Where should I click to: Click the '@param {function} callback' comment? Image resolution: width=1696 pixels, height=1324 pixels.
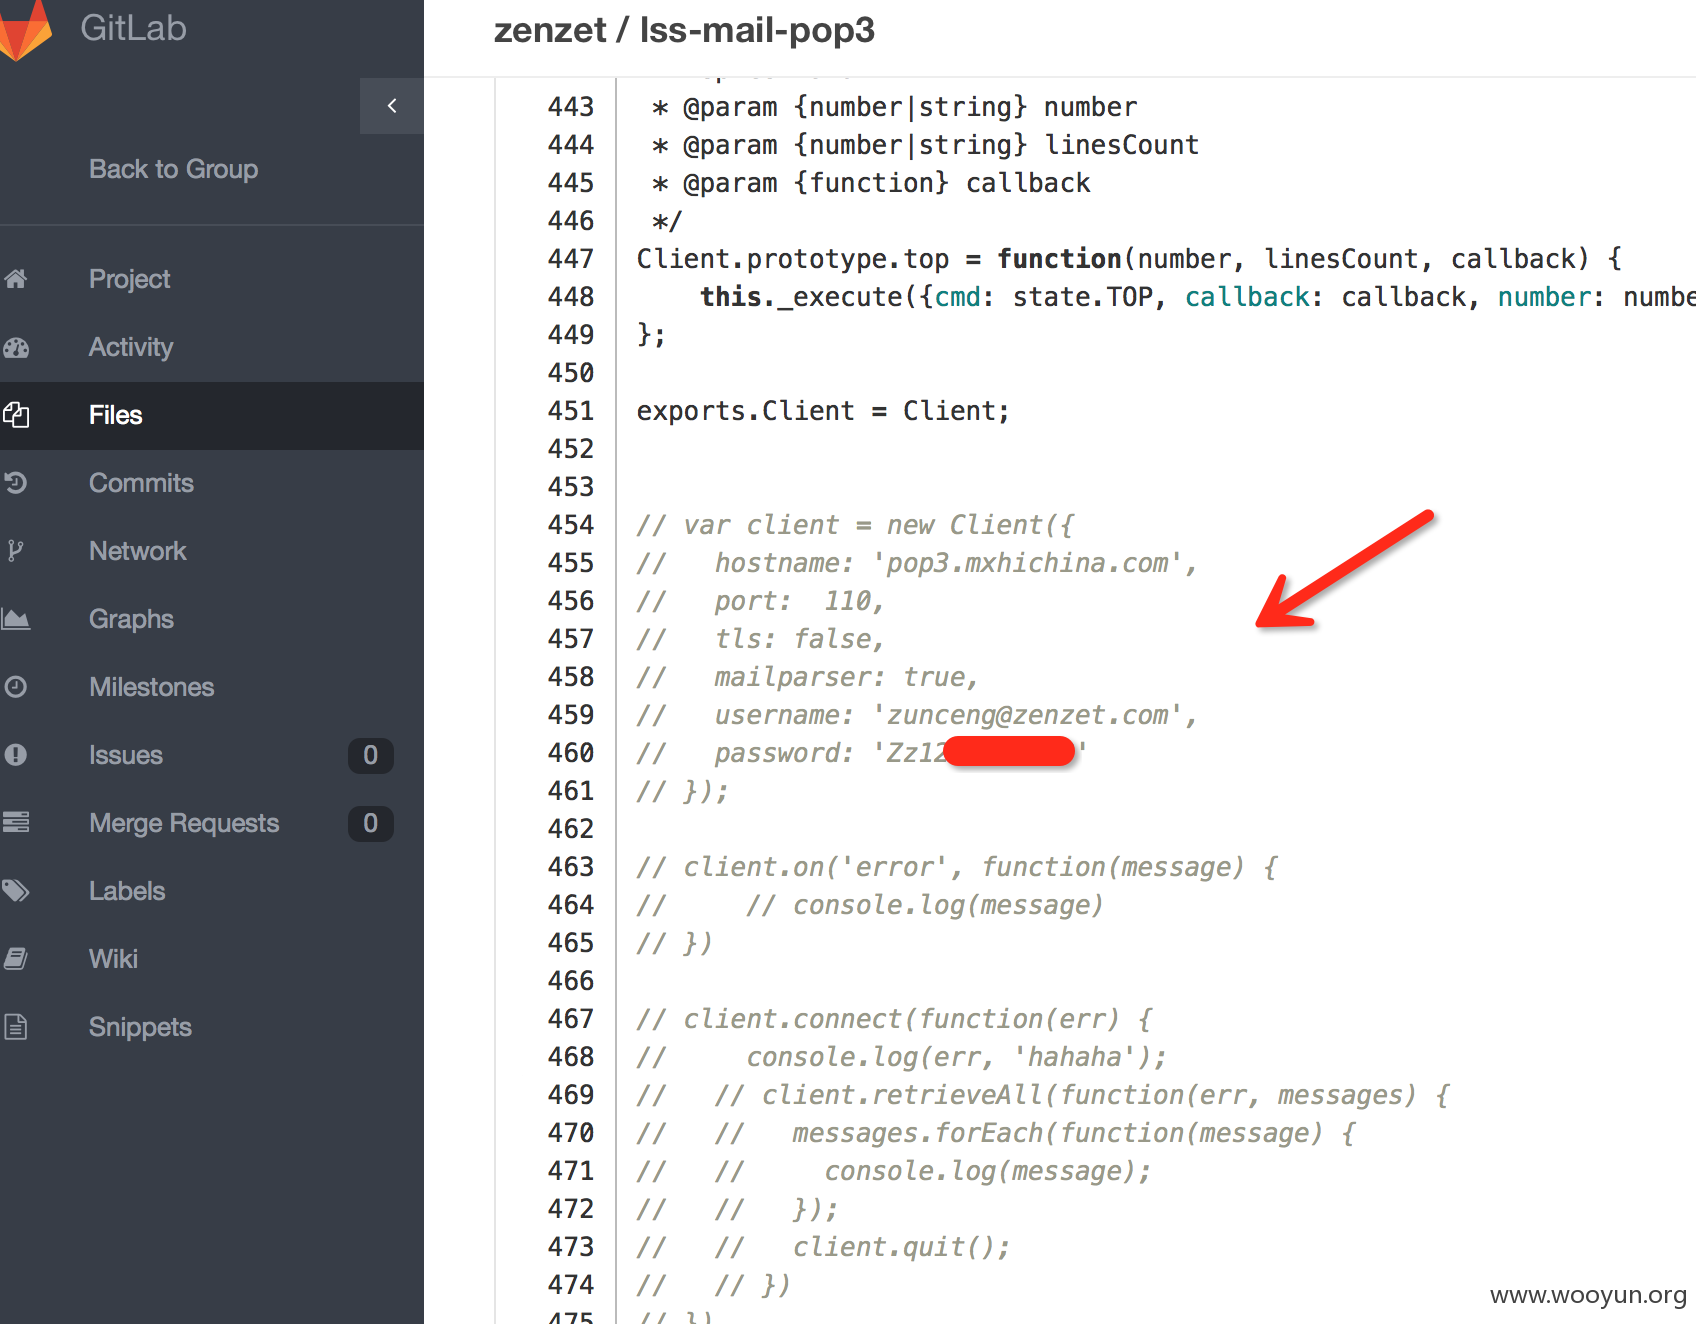point(886,183)
